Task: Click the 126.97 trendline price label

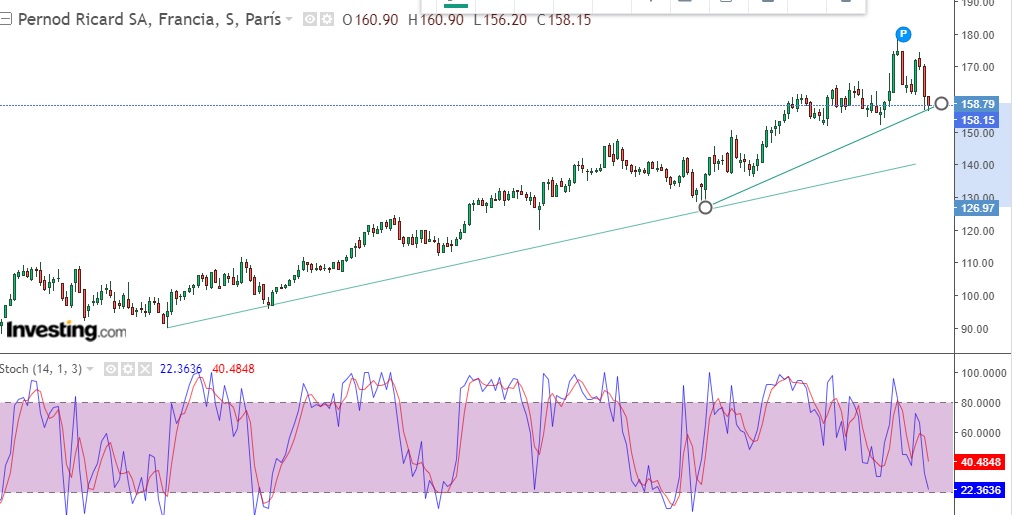Action: point(977,208)
